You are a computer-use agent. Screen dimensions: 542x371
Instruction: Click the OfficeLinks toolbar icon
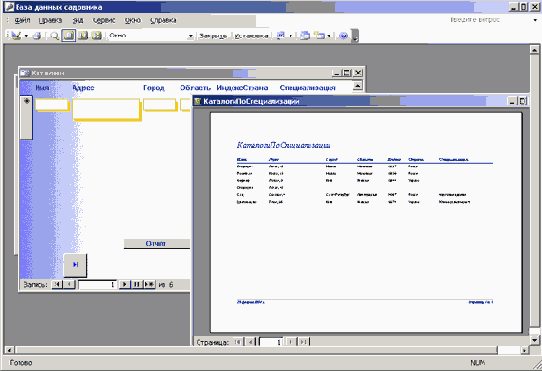pyautogui.click(x=281, y=36)
